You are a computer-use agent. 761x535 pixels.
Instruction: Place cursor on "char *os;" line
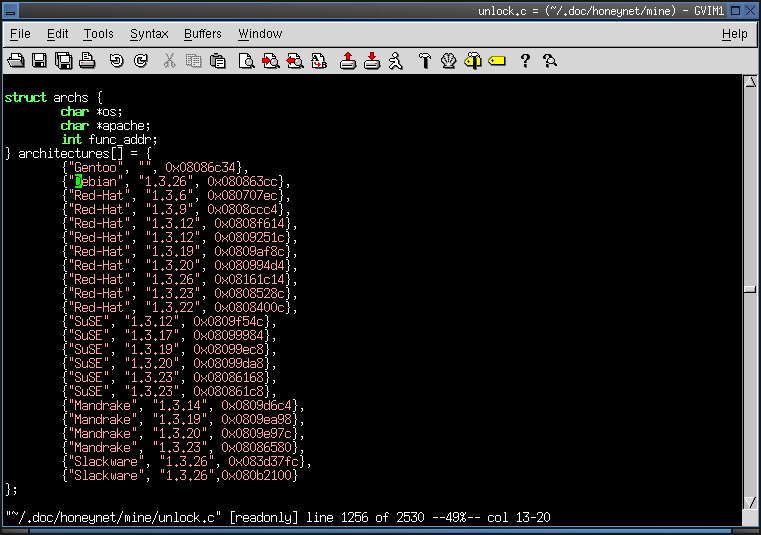[x=91, y=111]
